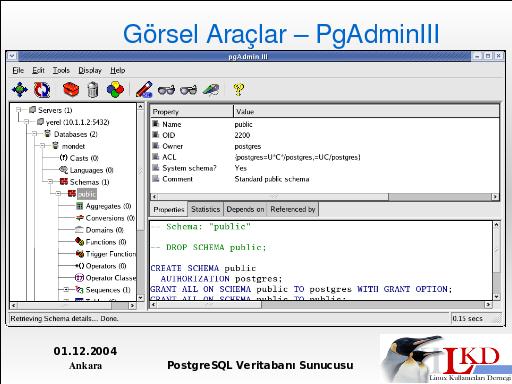Click the red create object toolbar icon
512x384 pixels.
71,90
